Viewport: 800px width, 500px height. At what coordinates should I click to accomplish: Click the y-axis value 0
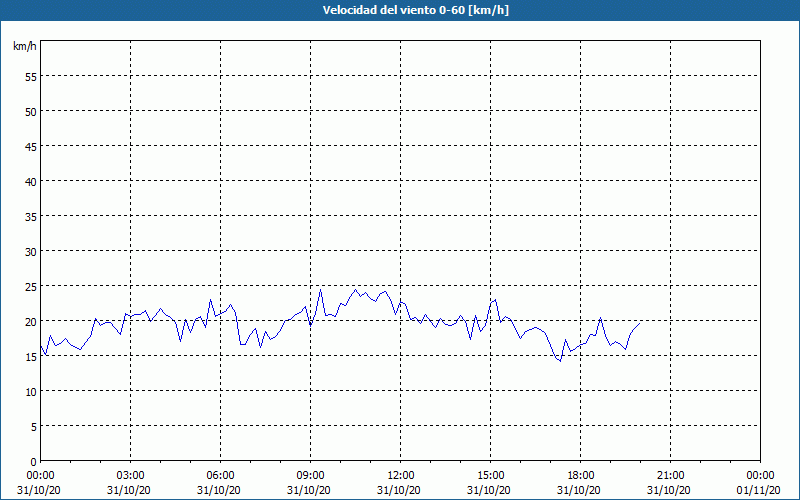(34, 462)
